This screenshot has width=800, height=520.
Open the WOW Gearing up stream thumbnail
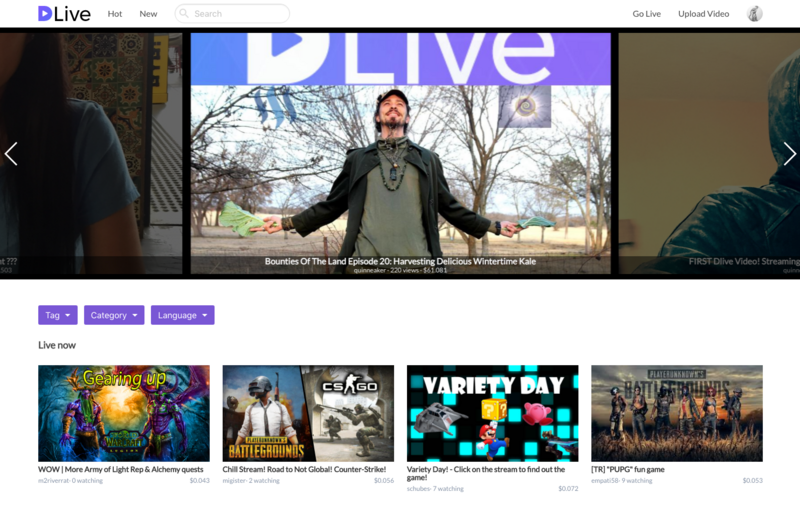(x=124, y=413)
